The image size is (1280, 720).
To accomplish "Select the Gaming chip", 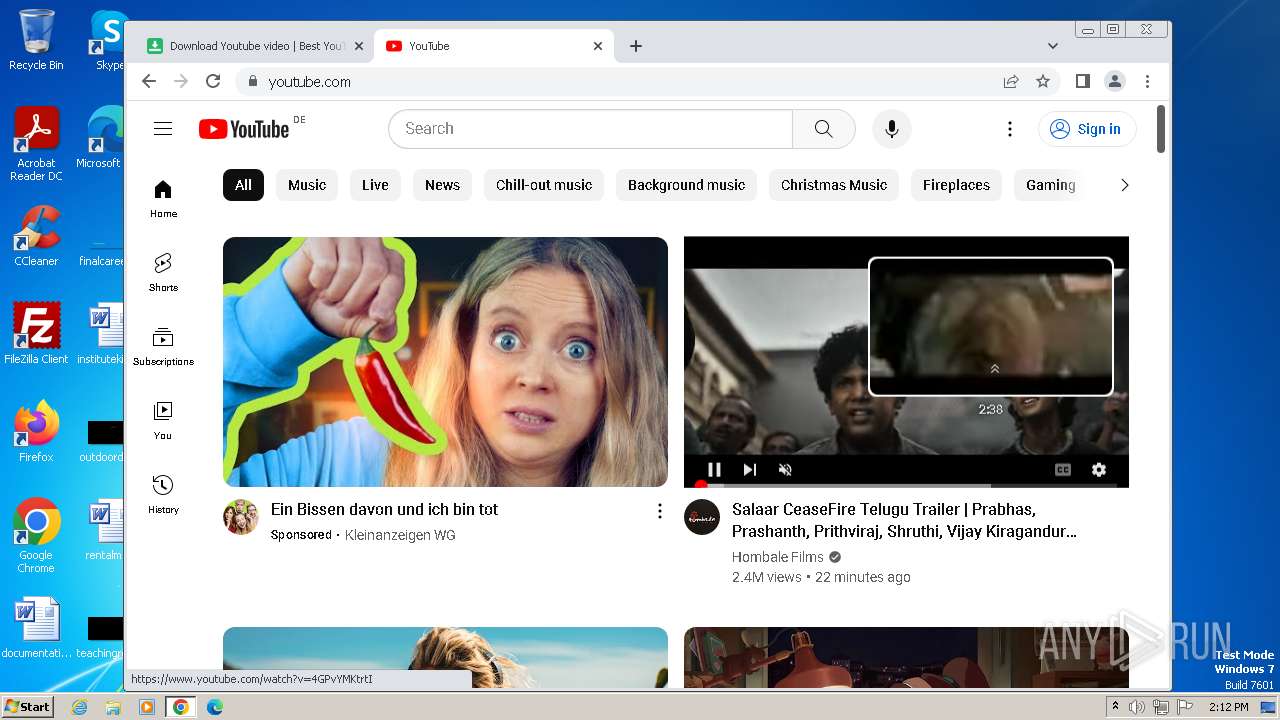I will coord(1050,185).
